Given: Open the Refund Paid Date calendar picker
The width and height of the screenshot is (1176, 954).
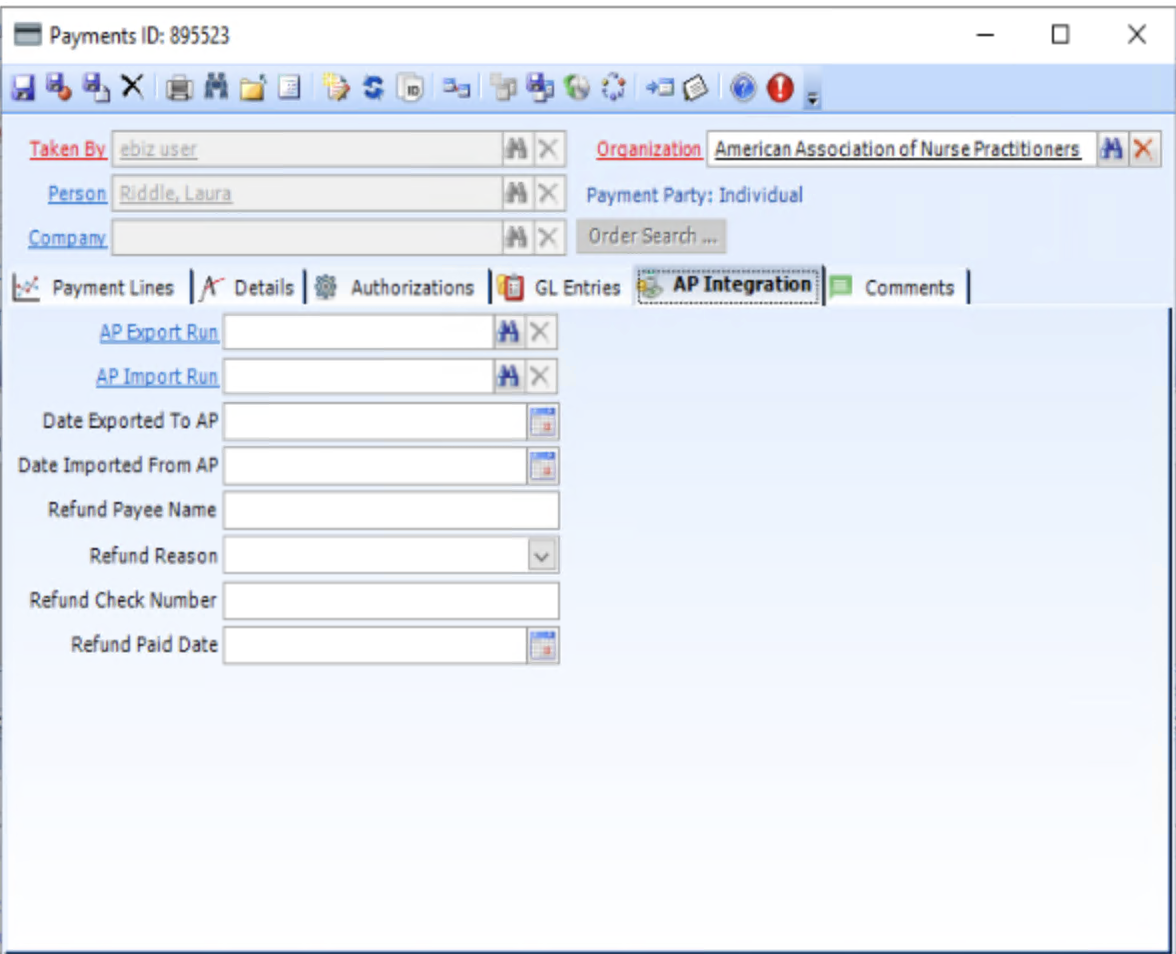Looking at the screenshot, I should click(x=544, y=645).
